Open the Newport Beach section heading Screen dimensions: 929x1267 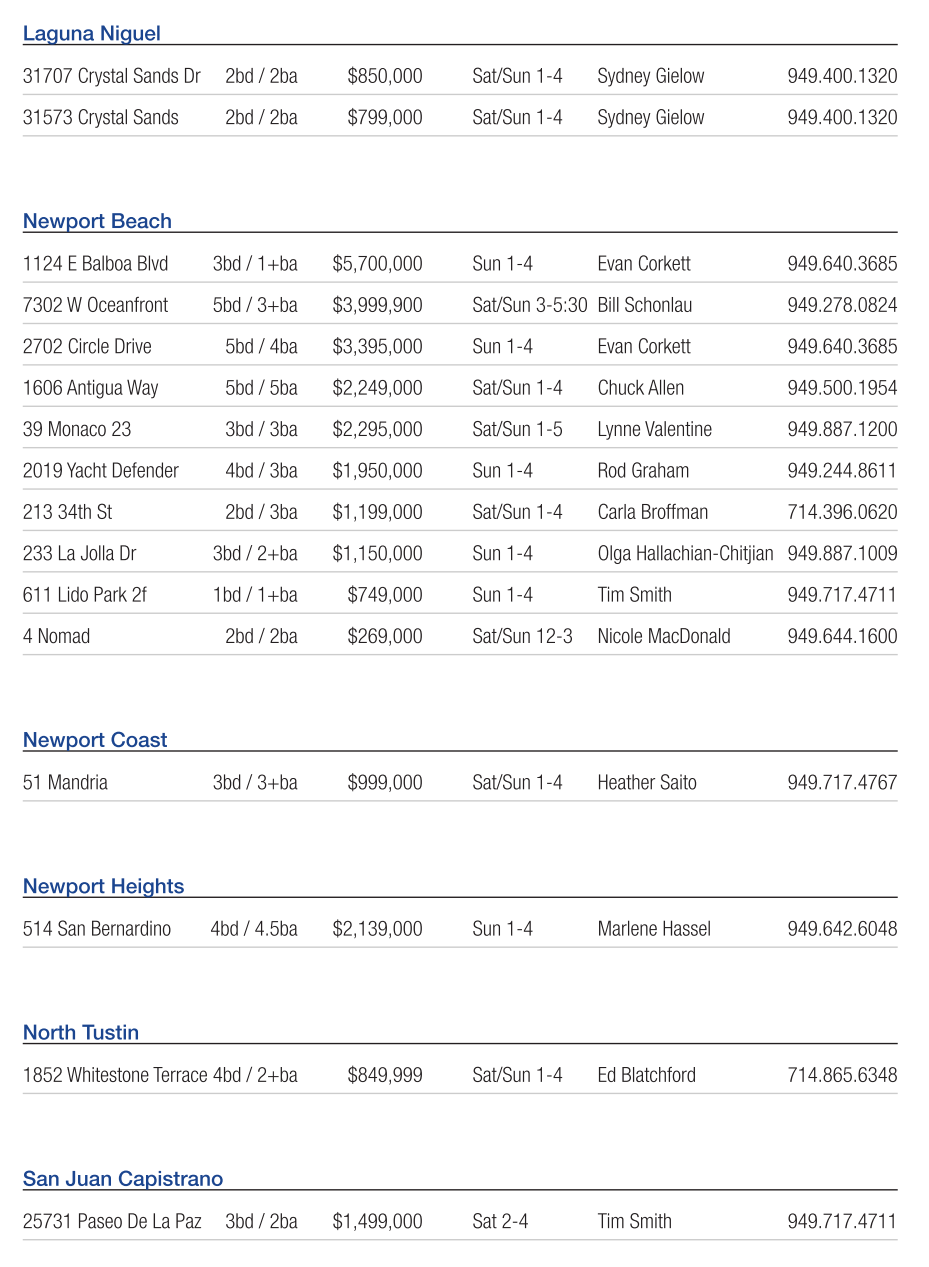[x=97, y=221]
